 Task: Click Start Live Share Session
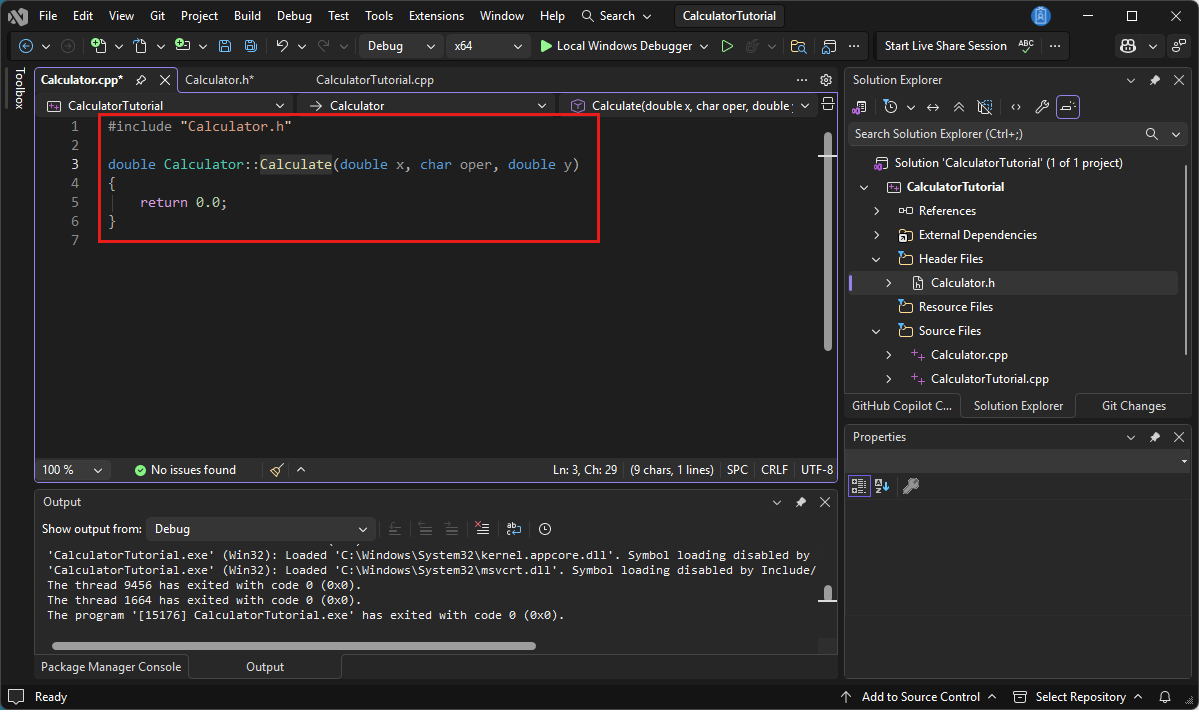pos(945,46)
